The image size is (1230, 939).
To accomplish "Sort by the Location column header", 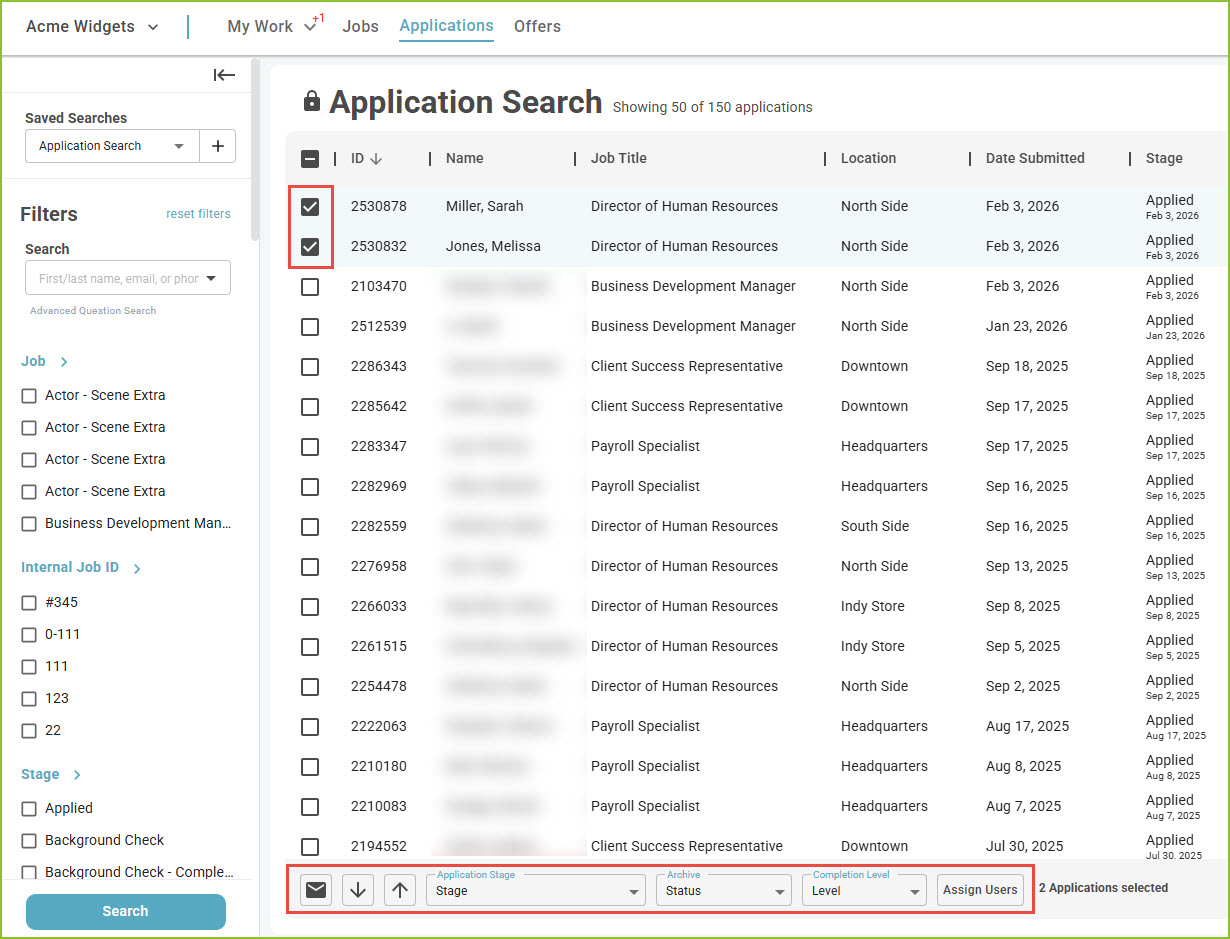I will click(868, 158).
